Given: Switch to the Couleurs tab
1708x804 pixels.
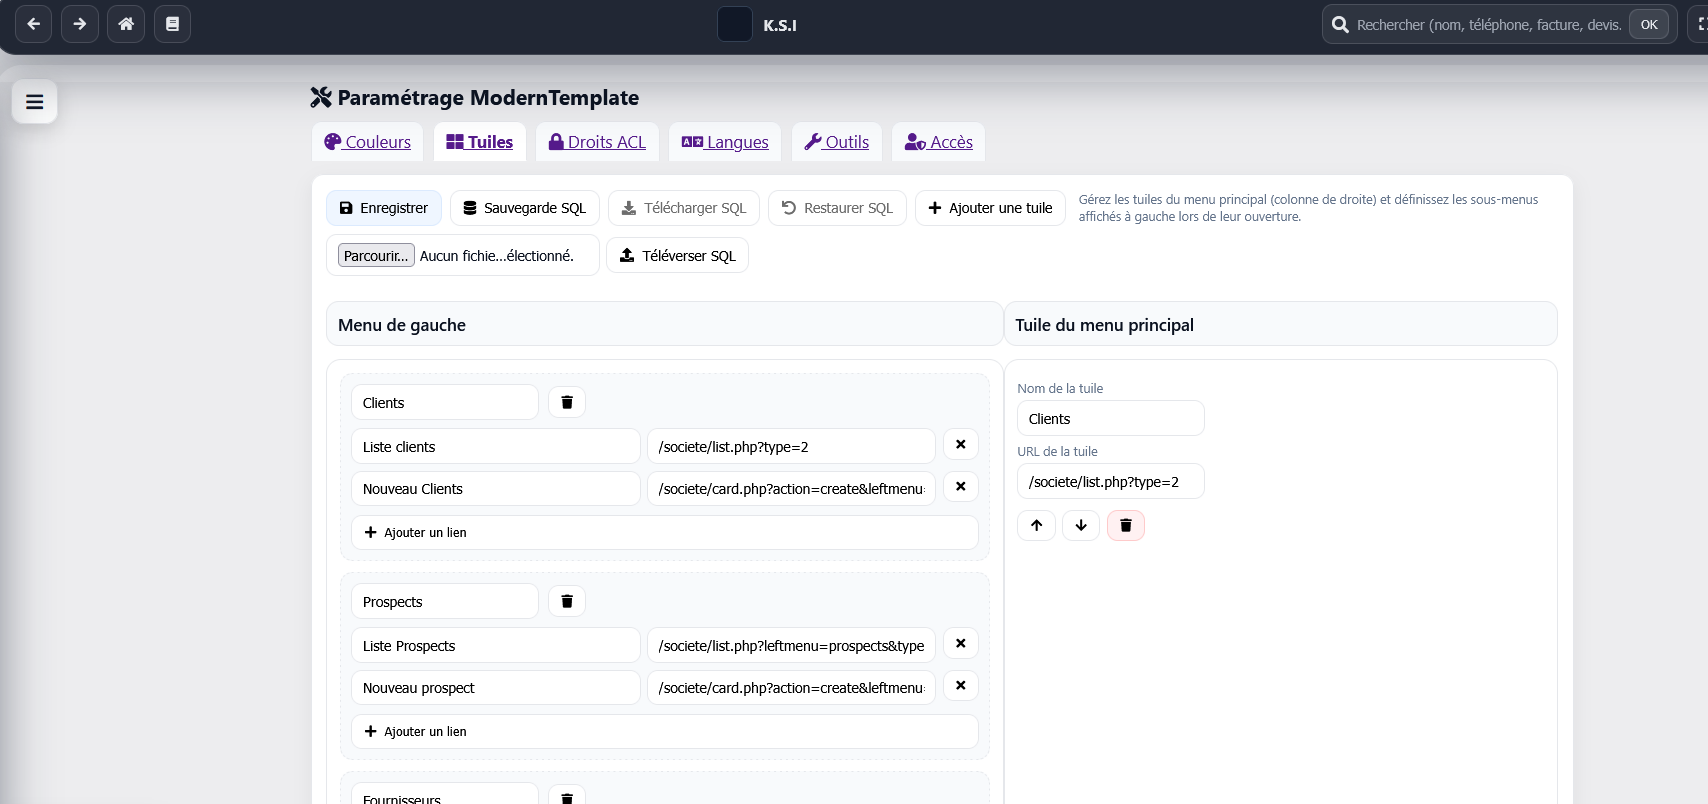Looking at the screenshot, I should pos(368,142).
